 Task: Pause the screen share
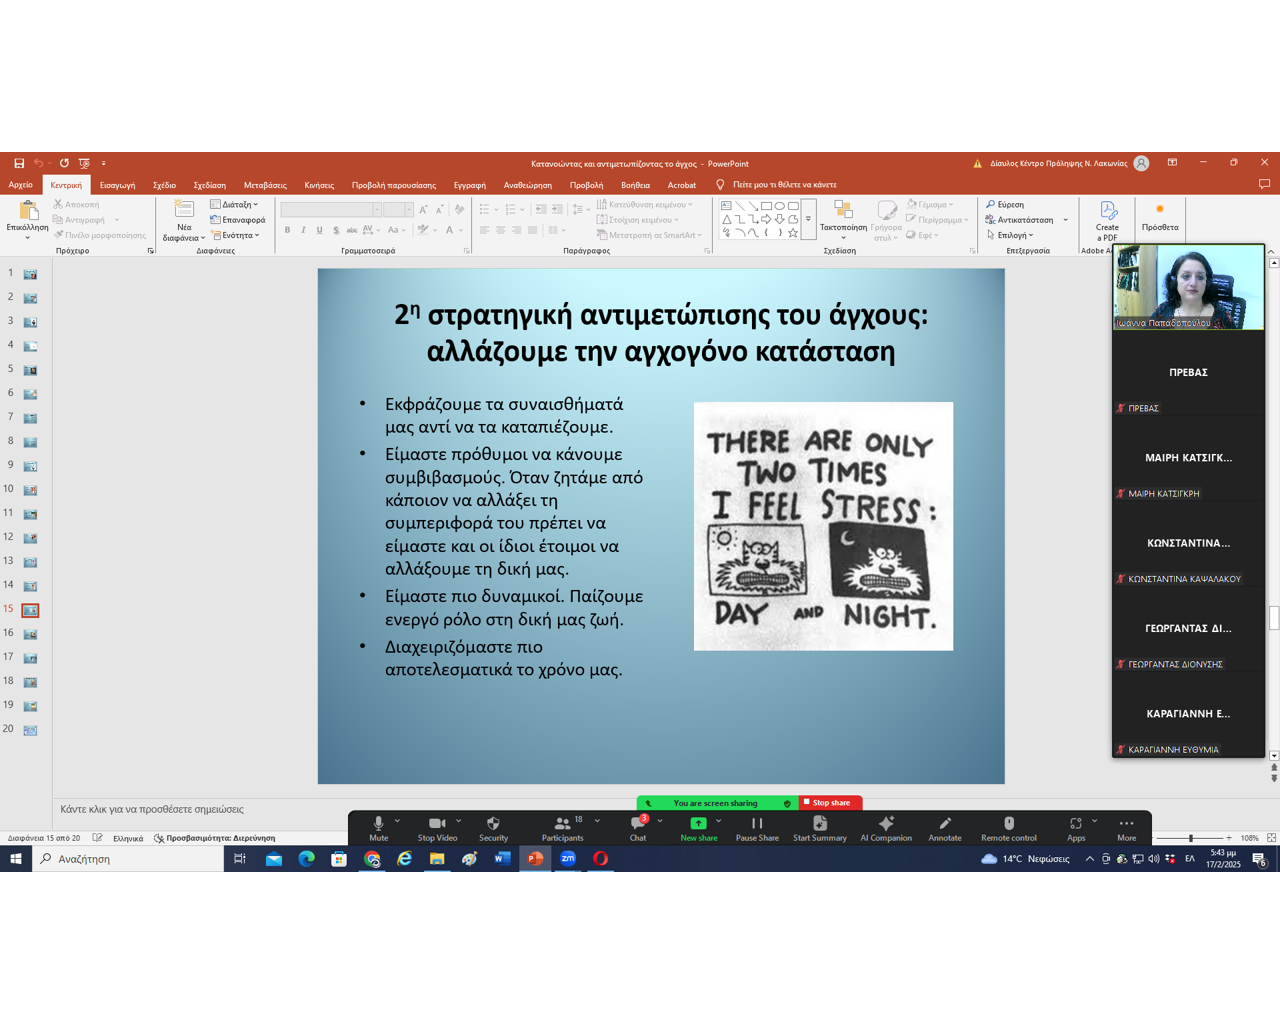pos(757,824)
